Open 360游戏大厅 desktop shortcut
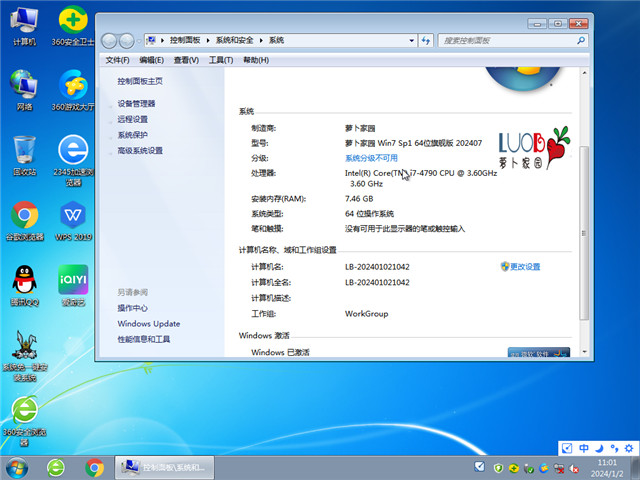640x480 pixels. [x=73, y=91]
